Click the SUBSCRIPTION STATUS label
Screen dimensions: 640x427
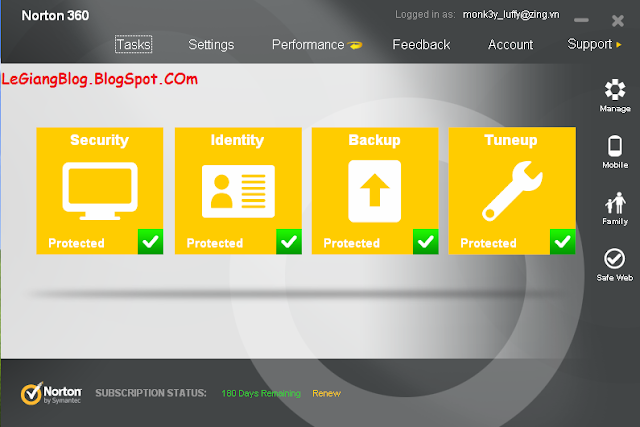point(151,393)
